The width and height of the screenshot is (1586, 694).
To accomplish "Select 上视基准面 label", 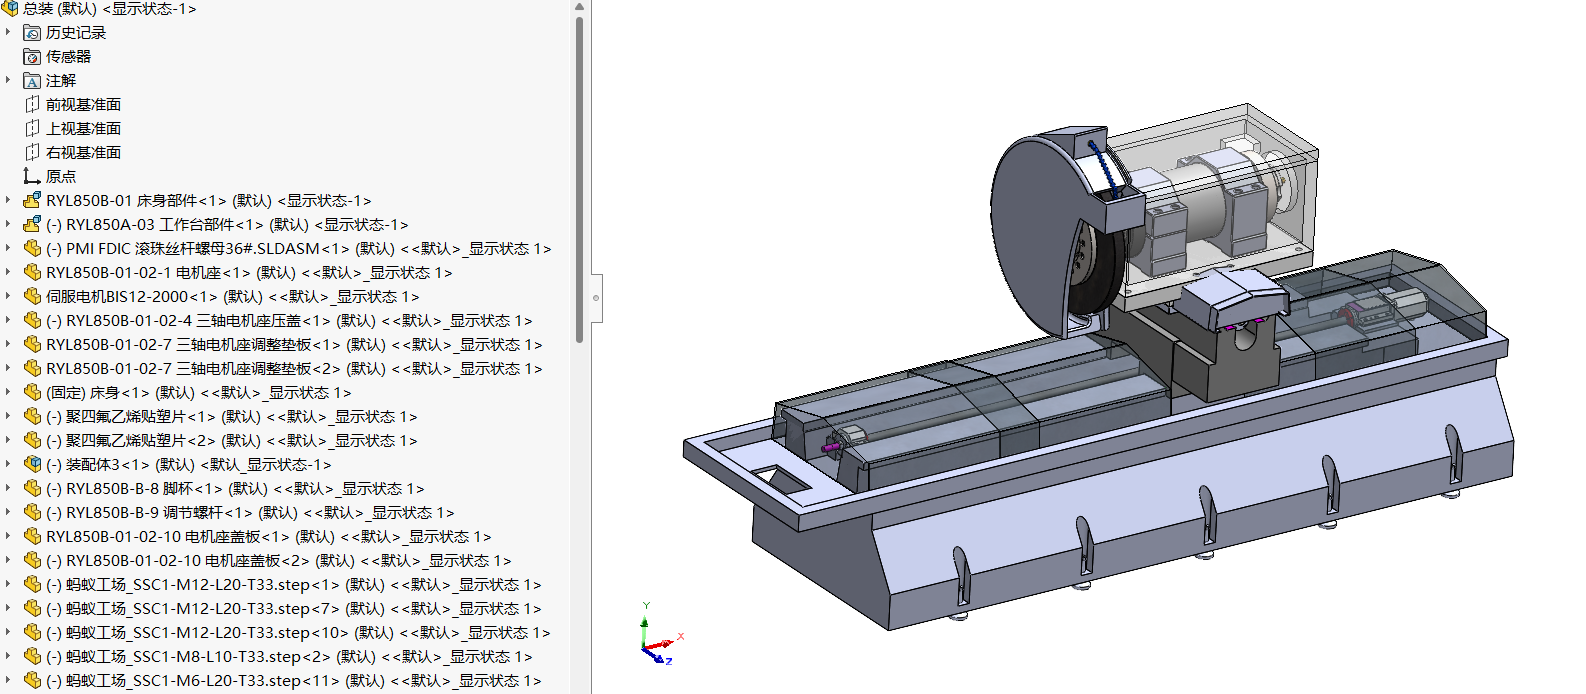I will click(83, 129).
